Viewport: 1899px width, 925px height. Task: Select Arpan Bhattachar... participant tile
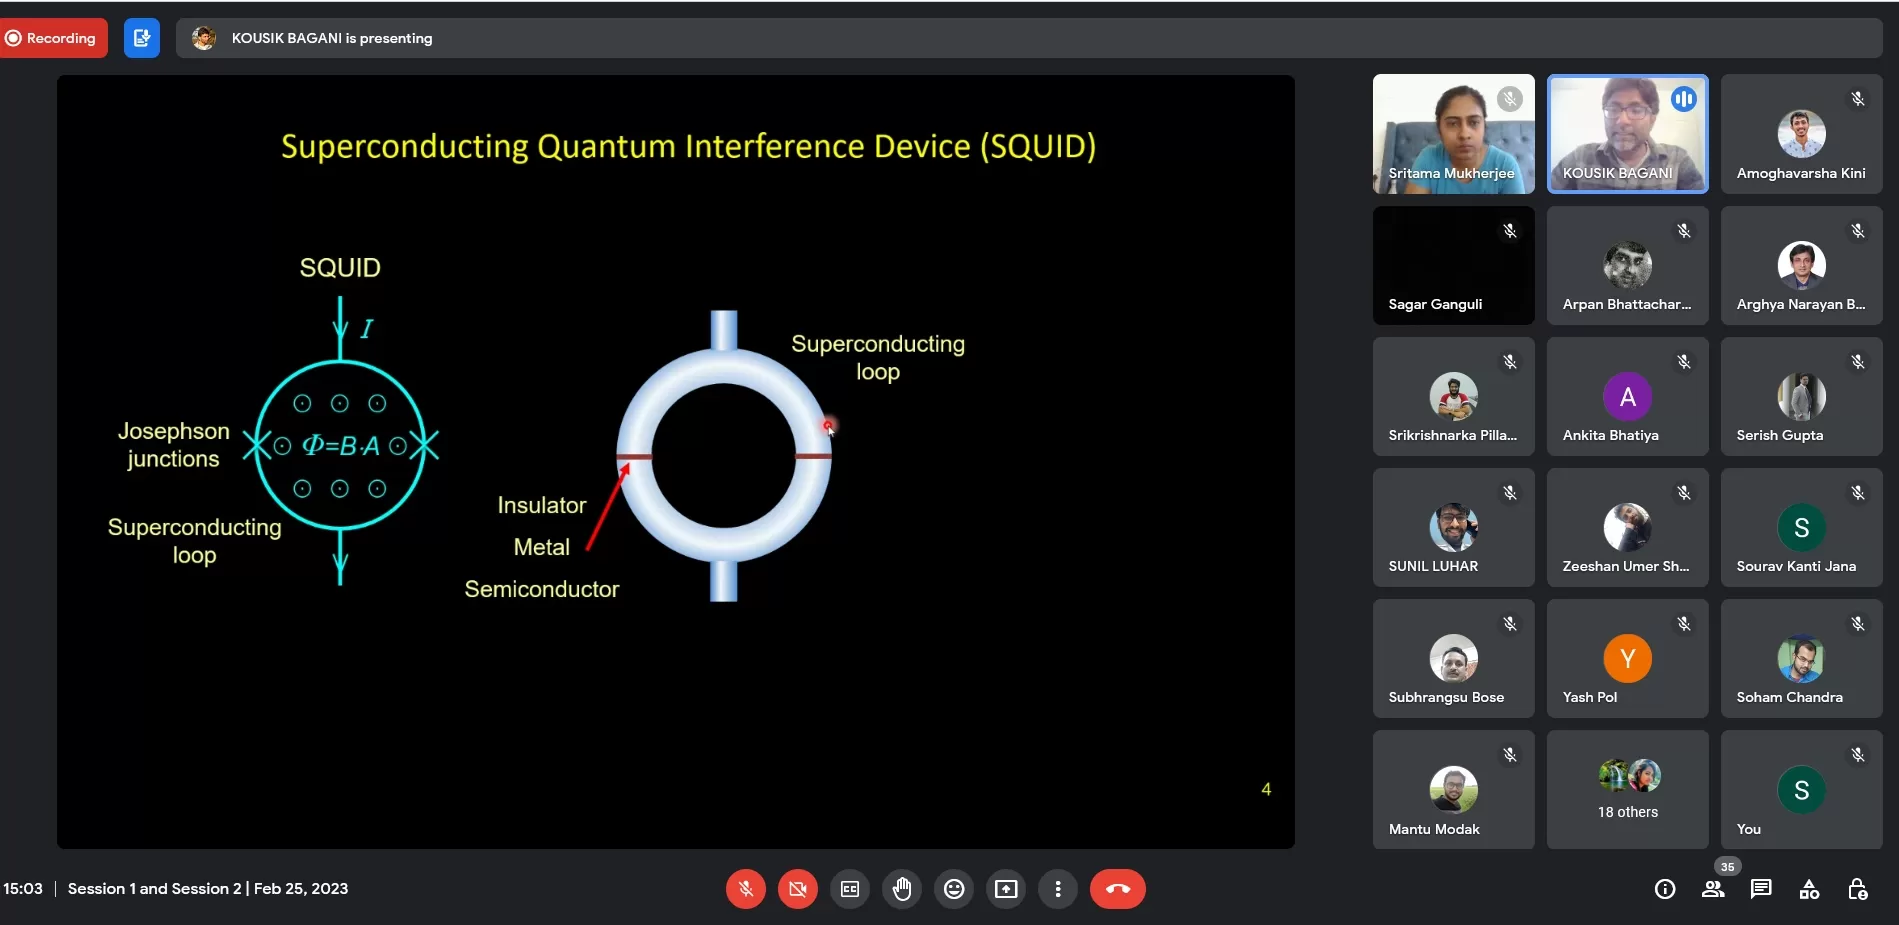coord(1628,265)
